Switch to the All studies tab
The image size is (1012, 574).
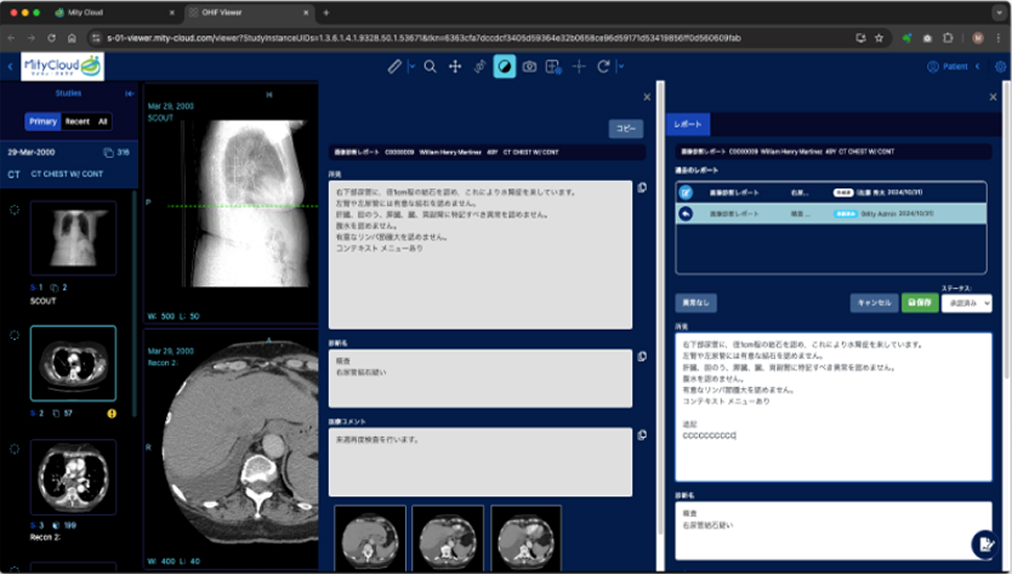(x=103, y=121)
